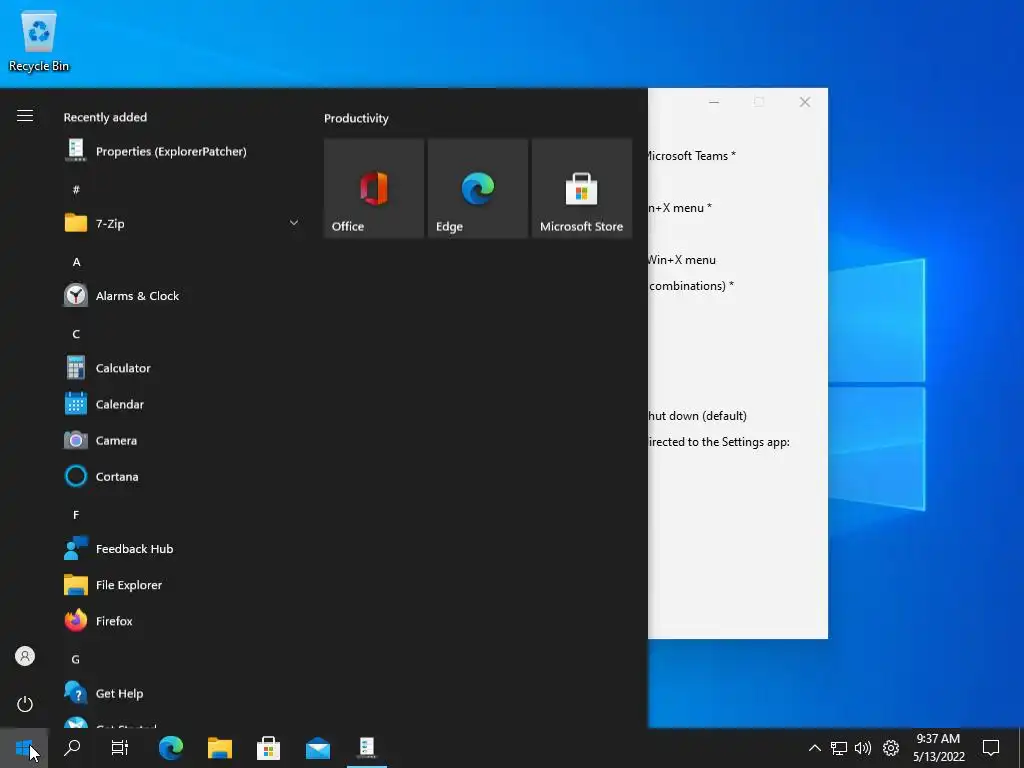Click 'combinations) *' text in Properties window

click(x=691, y=286)
